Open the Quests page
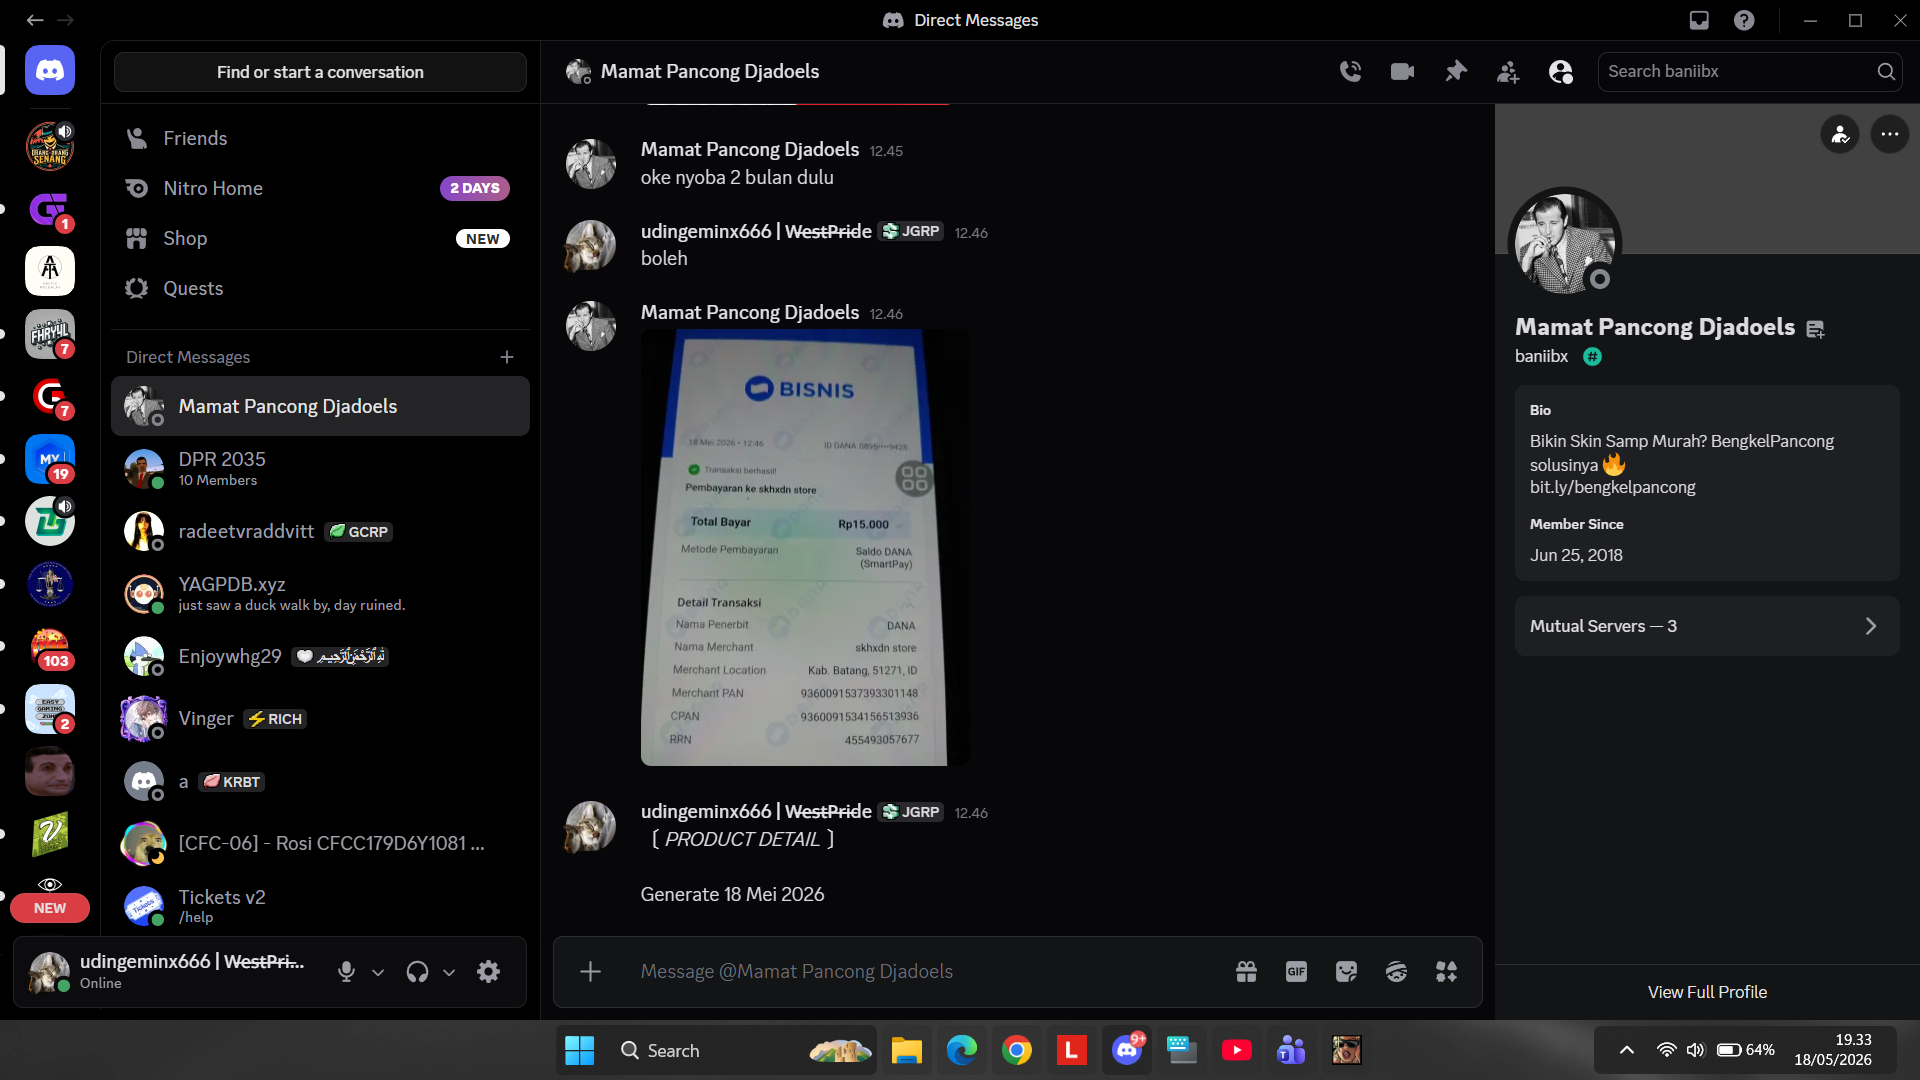Image resolution: width=1920 pixels, height=1080 pixels. pos(320,288)
